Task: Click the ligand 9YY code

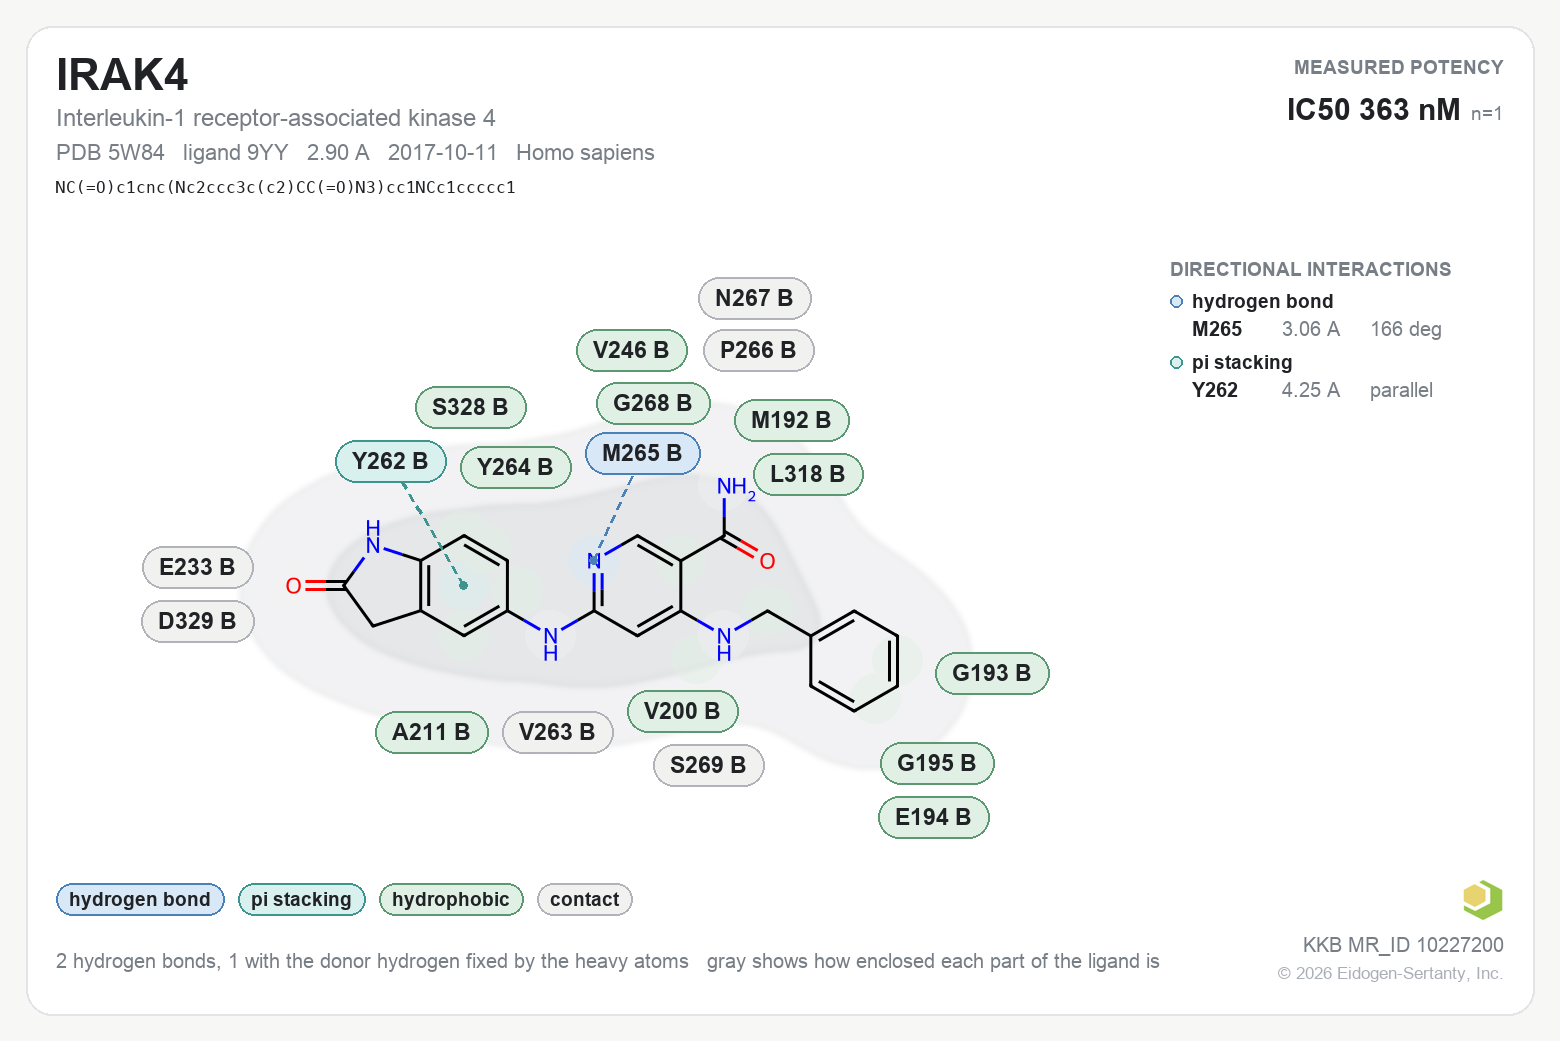Action: pos(235,153)
